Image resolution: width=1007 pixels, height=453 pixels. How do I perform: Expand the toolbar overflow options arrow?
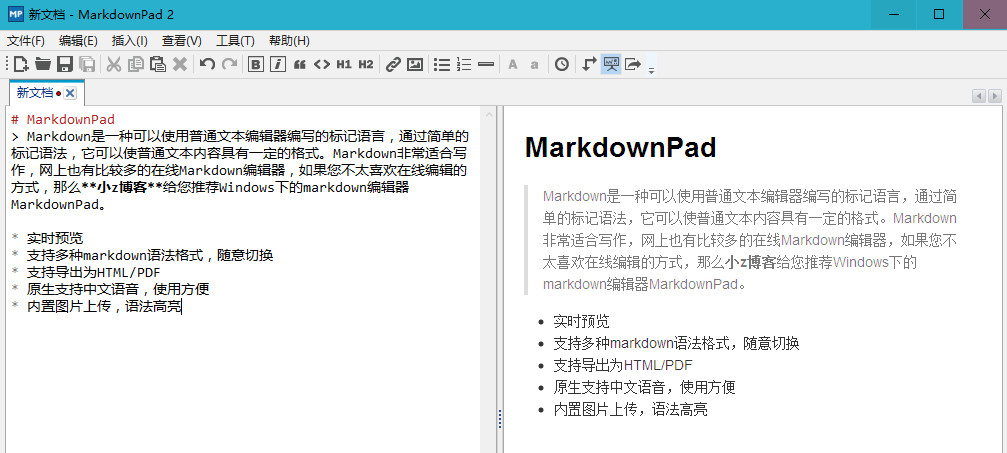(x=651, y=69)
